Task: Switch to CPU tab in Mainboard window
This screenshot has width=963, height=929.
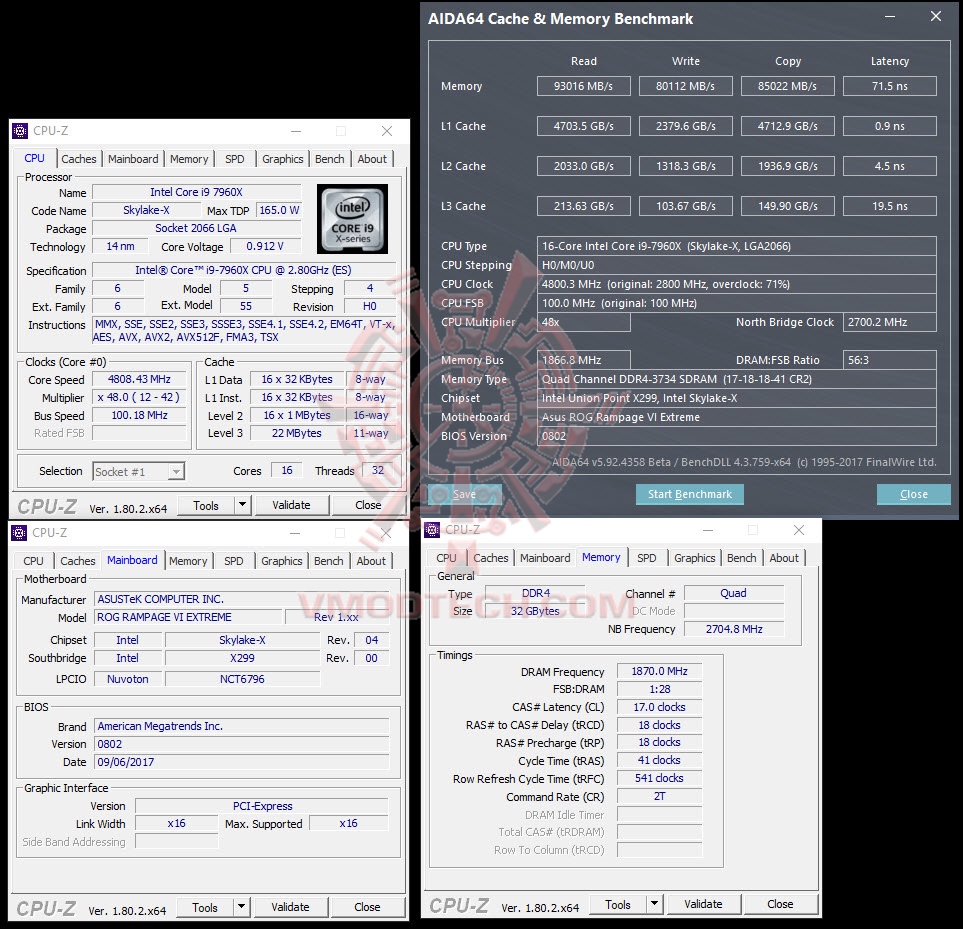Action: (33, 561)
